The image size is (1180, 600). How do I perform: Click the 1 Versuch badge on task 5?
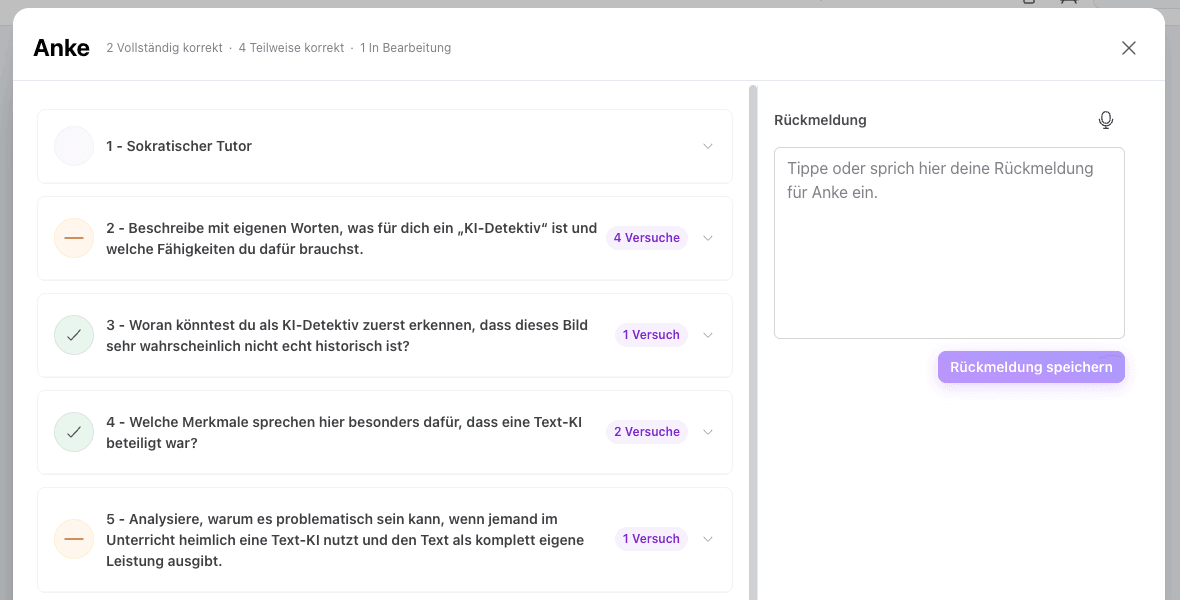tap(651, 539)
